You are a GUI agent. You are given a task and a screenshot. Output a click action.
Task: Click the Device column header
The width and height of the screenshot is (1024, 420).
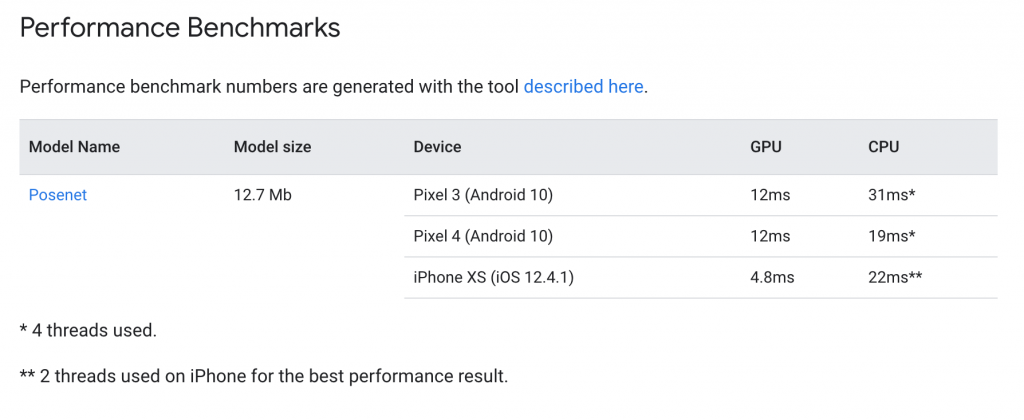pos(437,147)
